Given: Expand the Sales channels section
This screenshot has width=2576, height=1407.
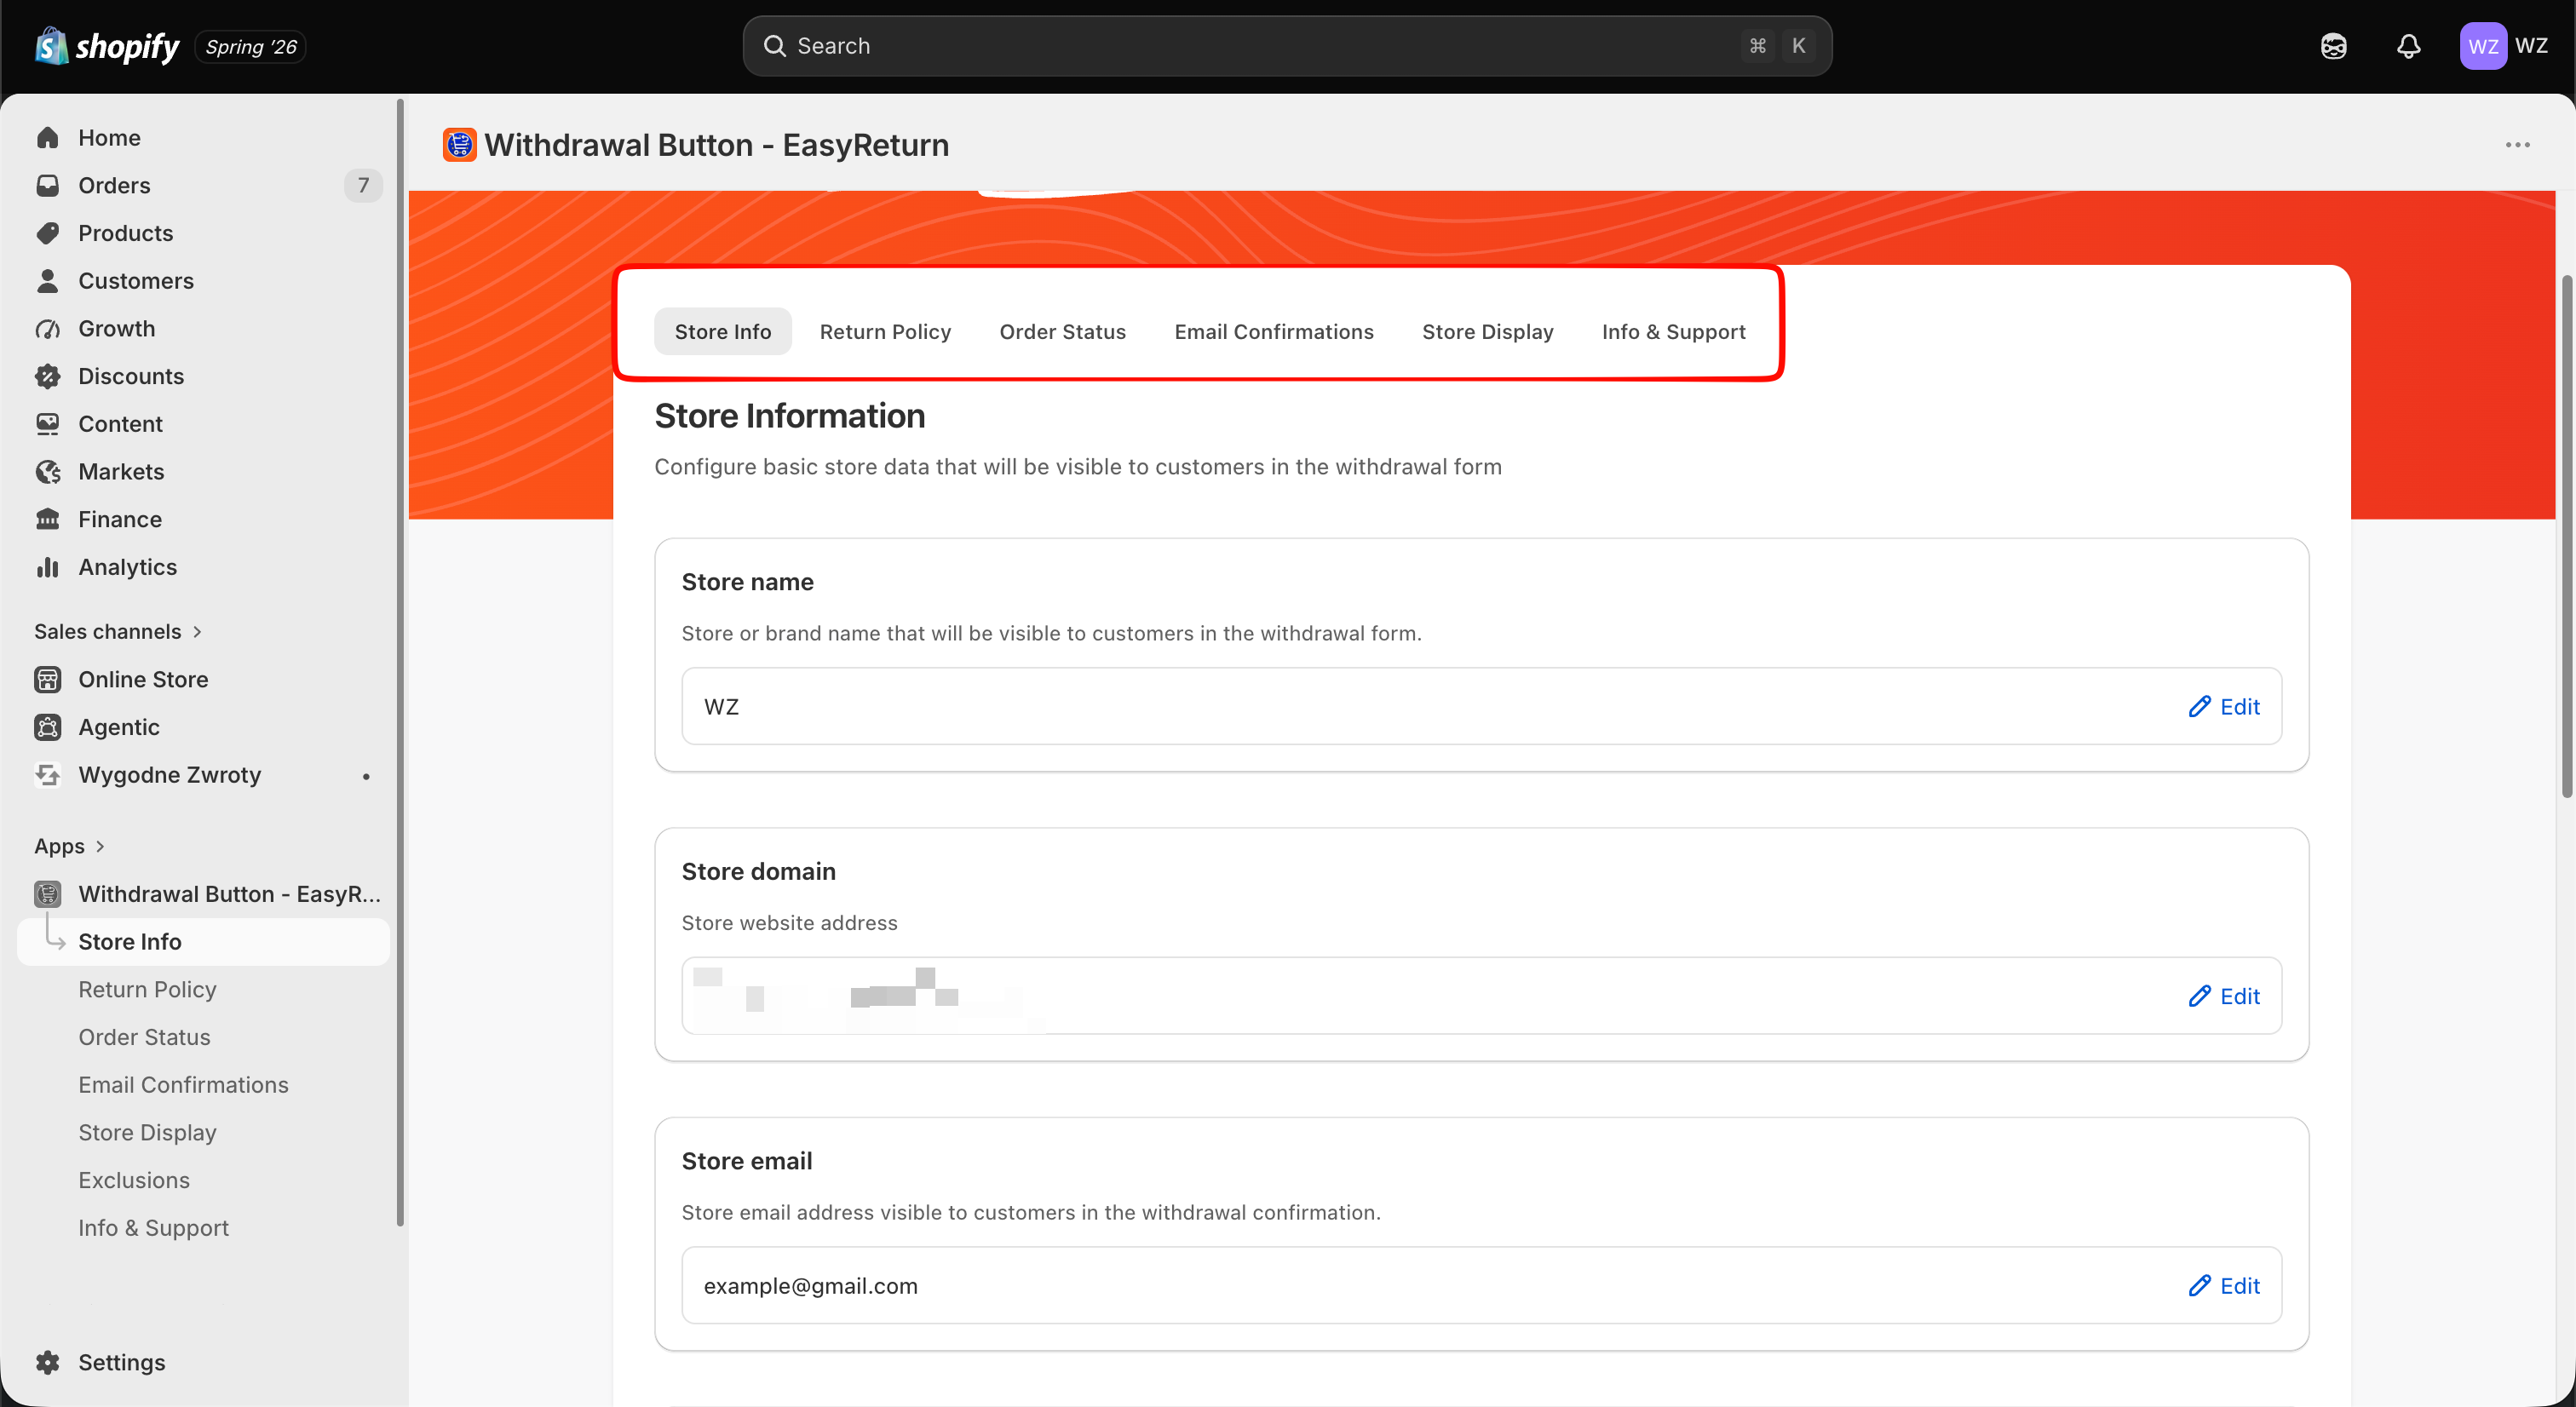Looking at the screenshot, I should coord(118,632).
